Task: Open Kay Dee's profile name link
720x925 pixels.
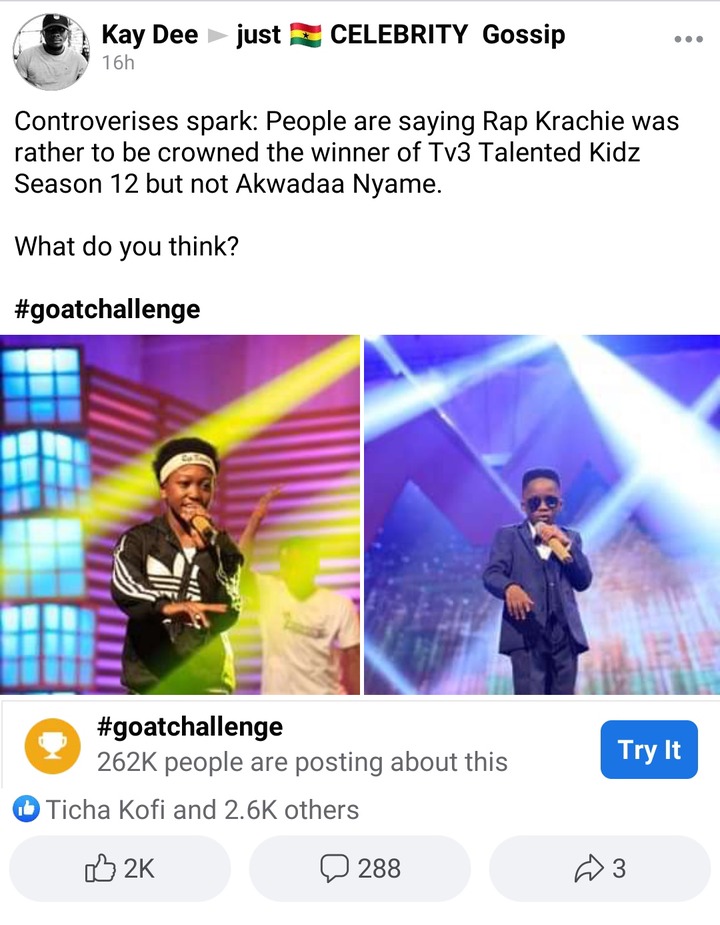Action: point(150,34)
